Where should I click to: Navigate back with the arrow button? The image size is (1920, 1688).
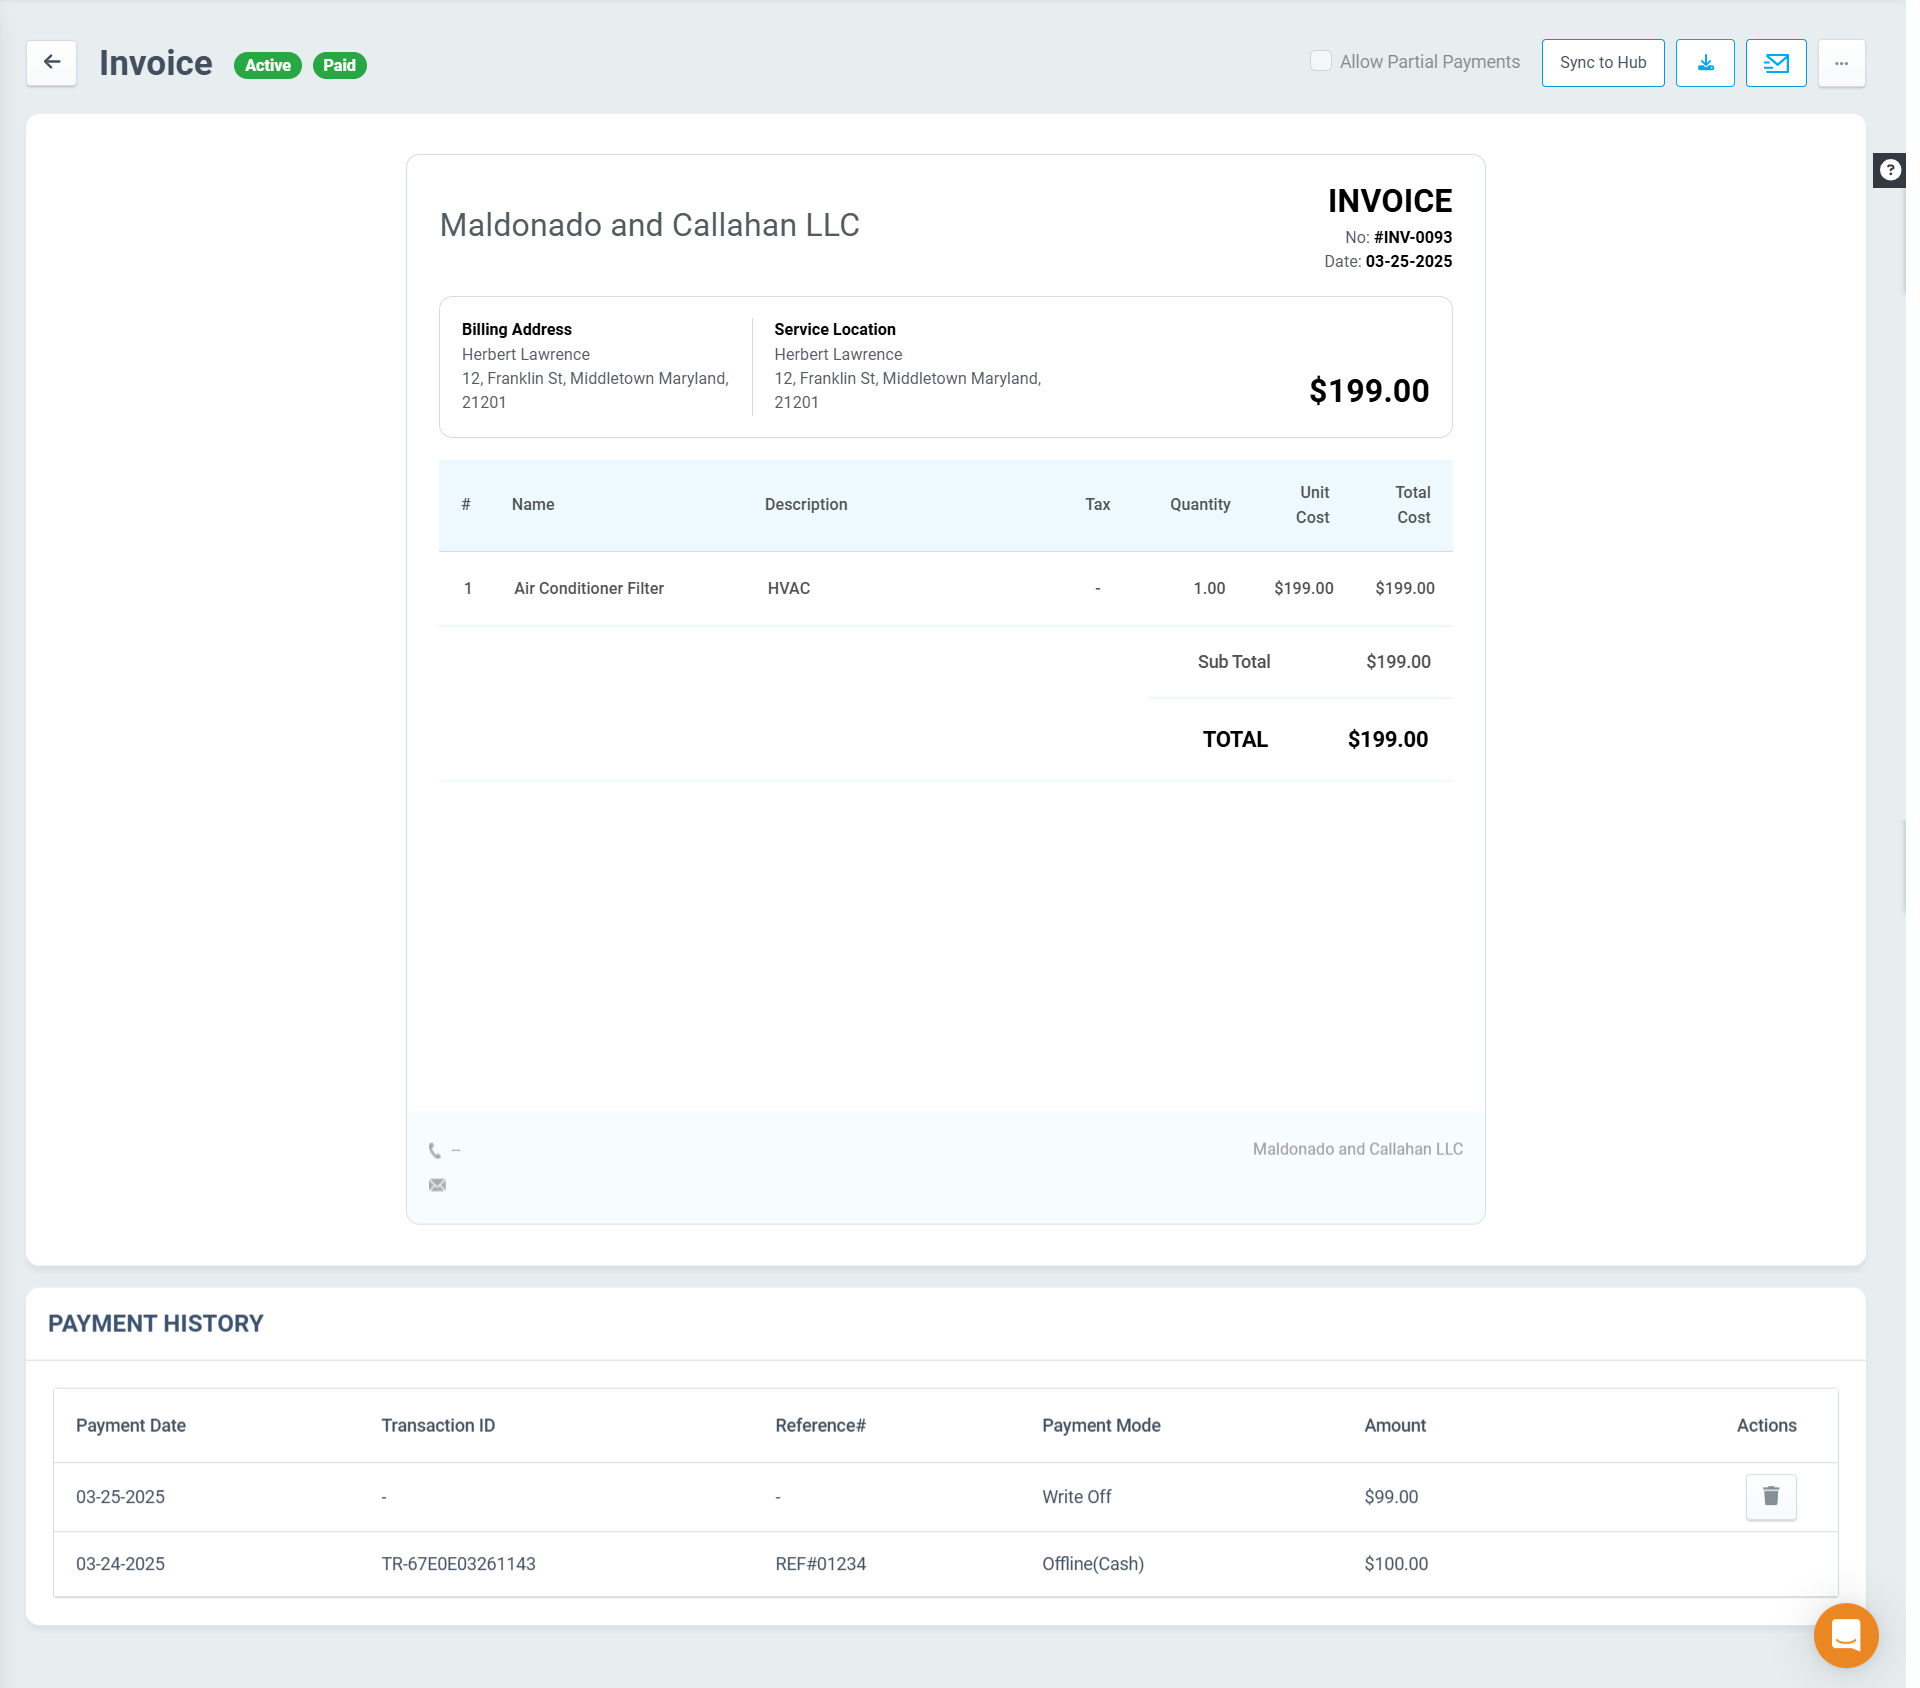(52, 62)
